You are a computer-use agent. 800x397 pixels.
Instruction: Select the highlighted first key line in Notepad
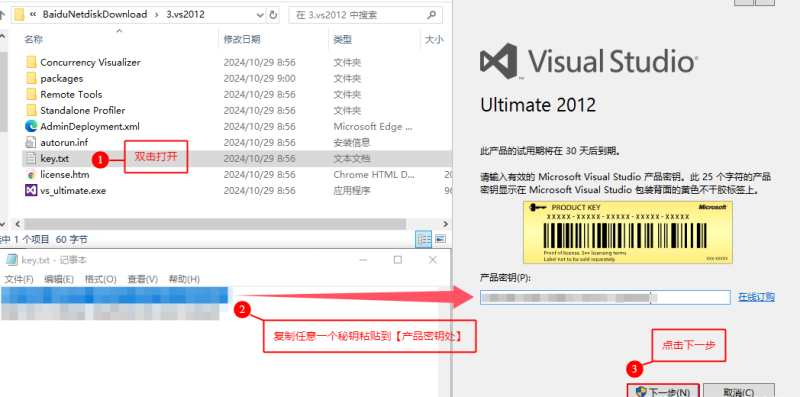click(114, 295)
